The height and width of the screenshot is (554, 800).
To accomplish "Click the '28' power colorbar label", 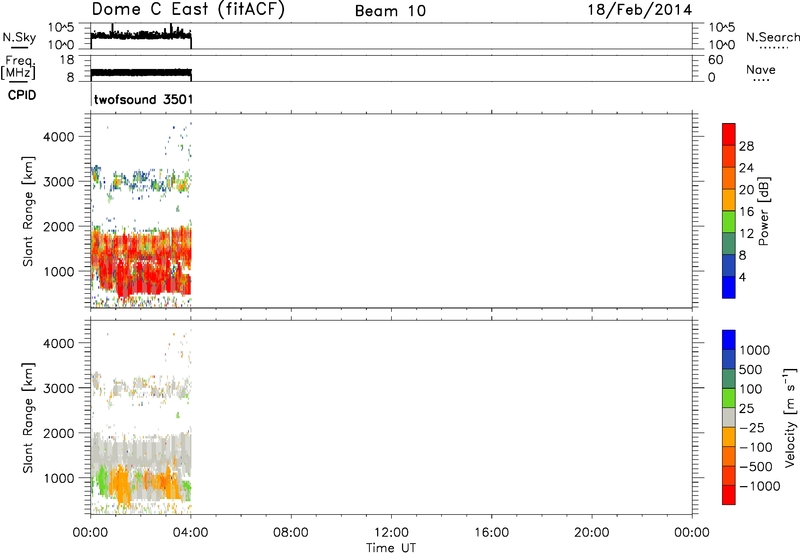I will pyautogui.click(x=746, y=146).
